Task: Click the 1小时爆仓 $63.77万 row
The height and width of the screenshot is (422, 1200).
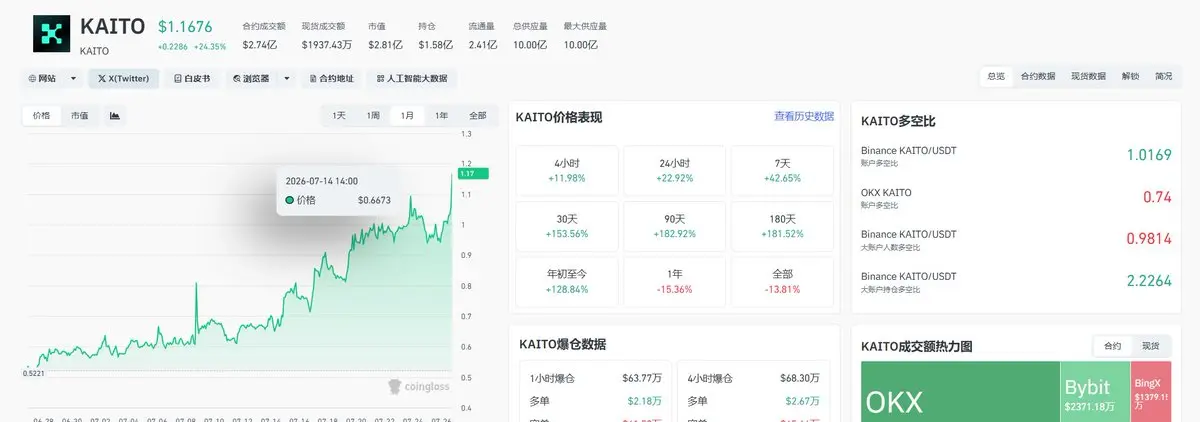Action: coord(596,378)
